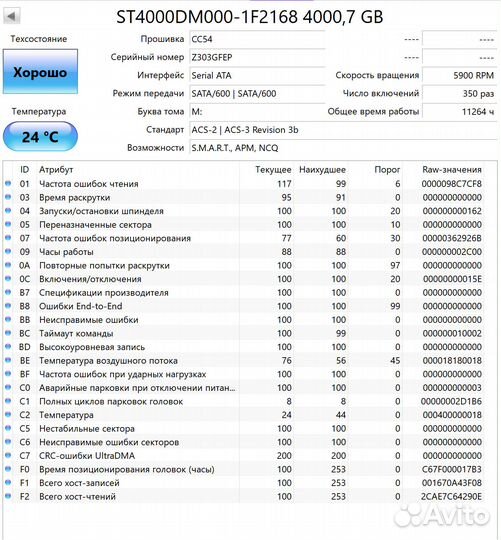The width and height of the screenshot is (501, 540).
Task: Click the status dot beside Температура воздушного потока
Action: [8, 360]
